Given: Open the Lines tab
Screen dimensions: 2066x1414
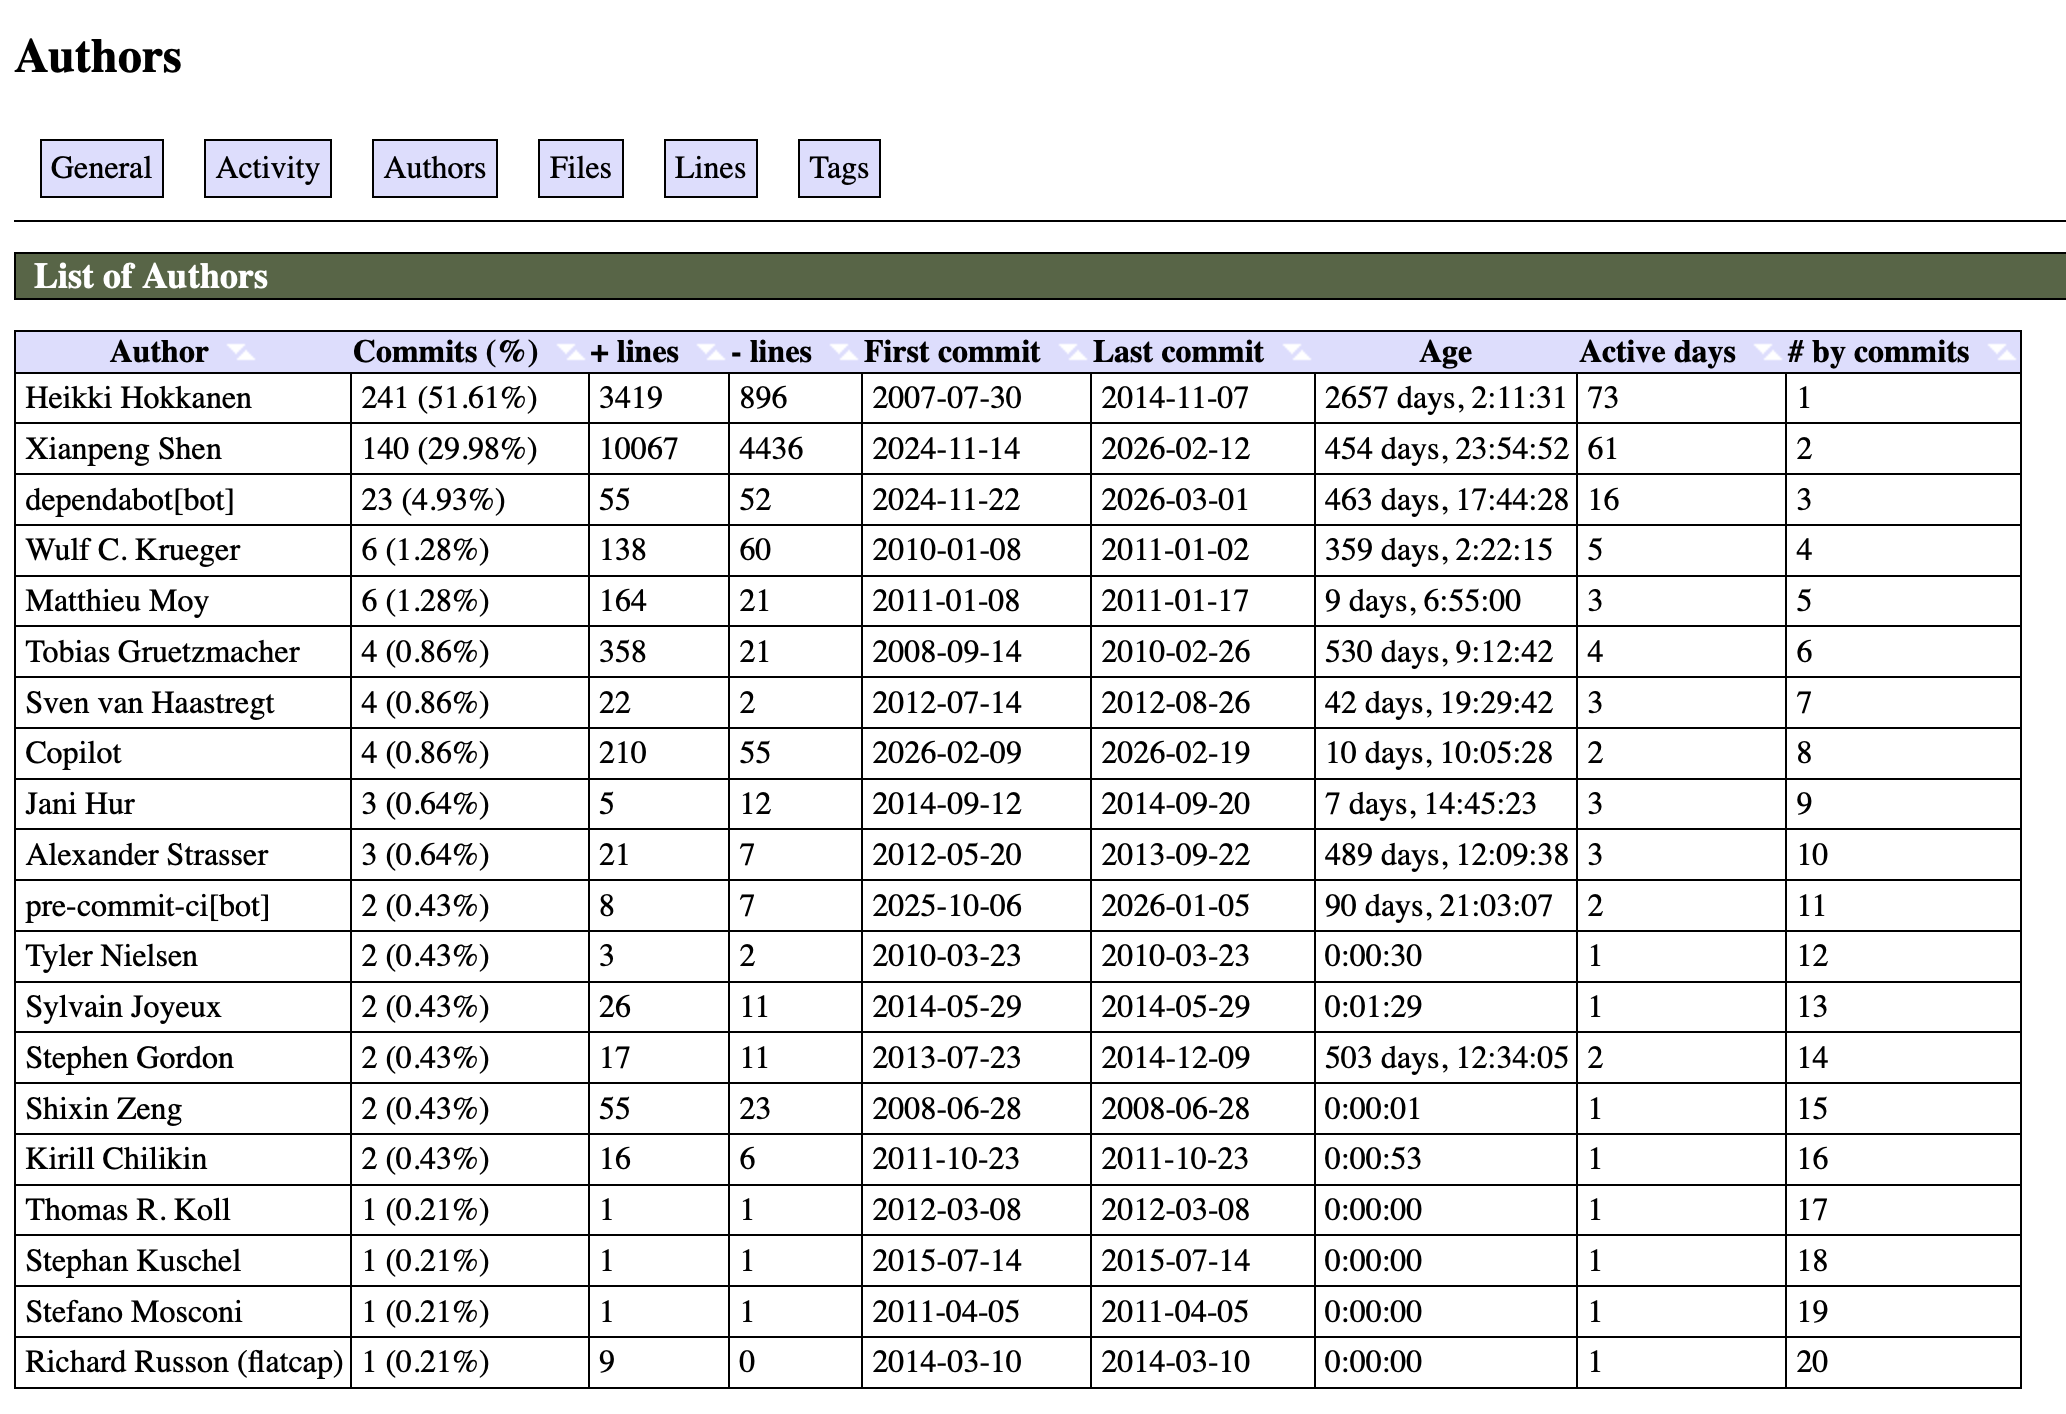Looking at the screenshot, I should pos(710,168).
